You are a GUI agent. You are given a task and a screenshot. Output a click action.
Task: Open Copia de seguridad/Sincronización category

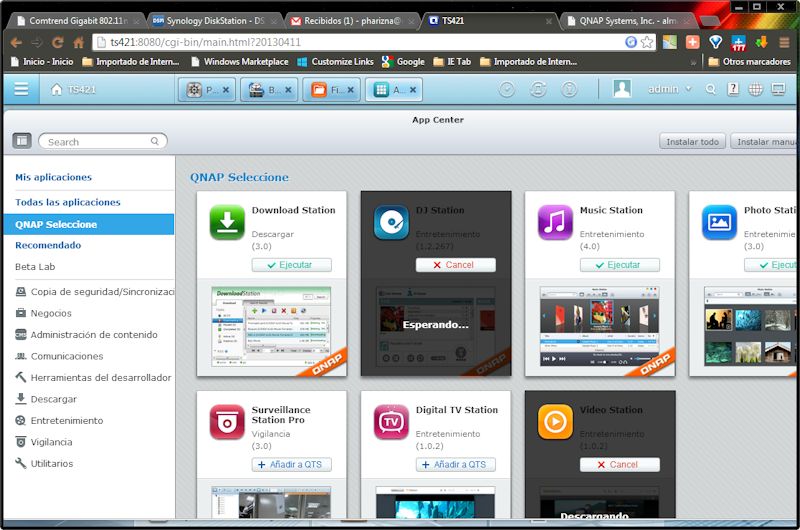pyautogui.click(x=94, y=292)
